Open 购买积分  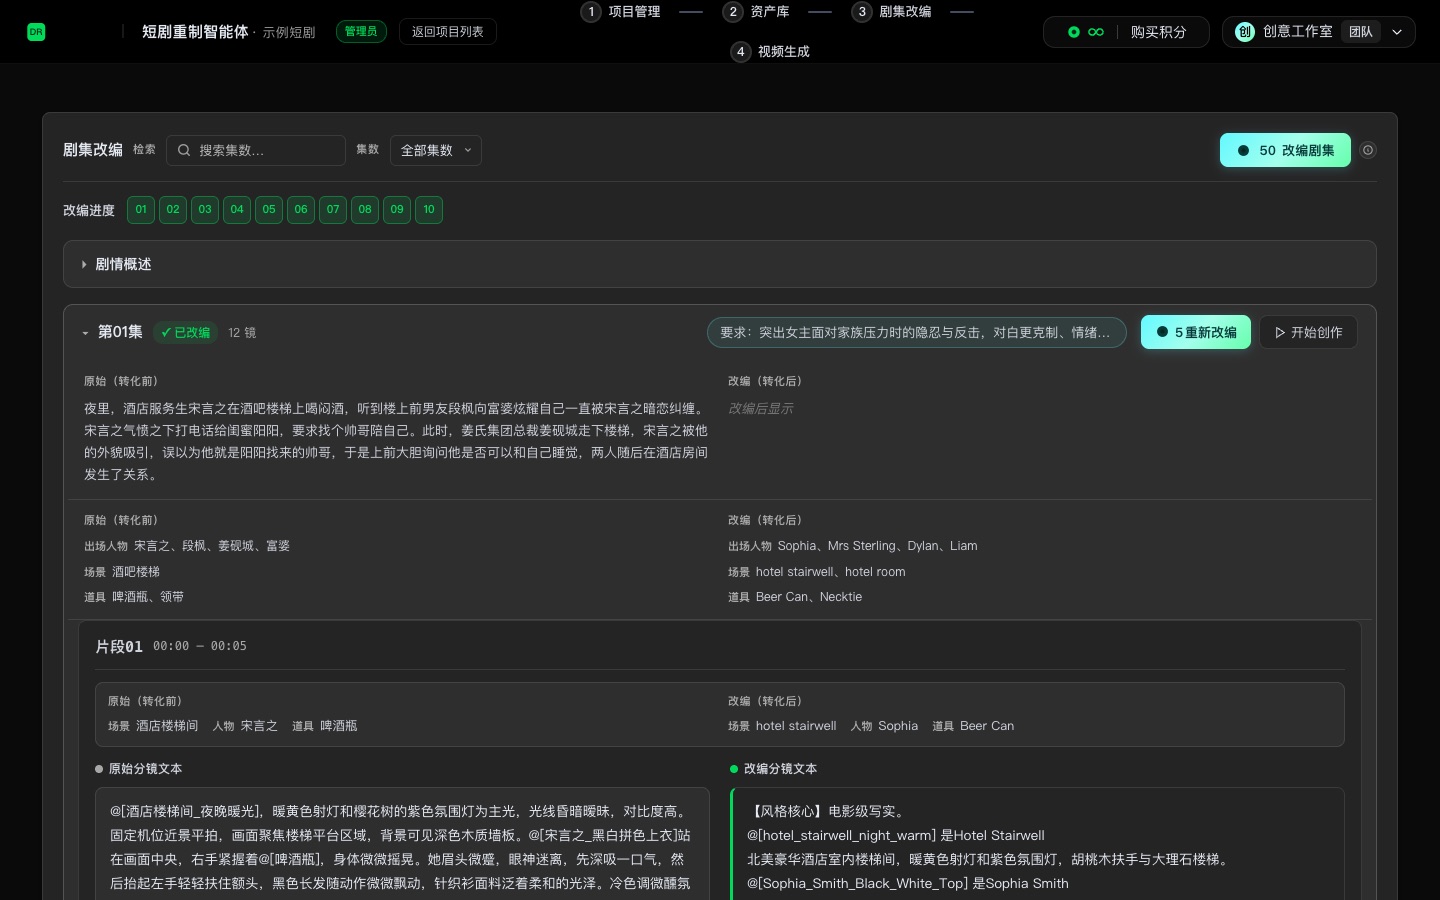pos(1158,32)
